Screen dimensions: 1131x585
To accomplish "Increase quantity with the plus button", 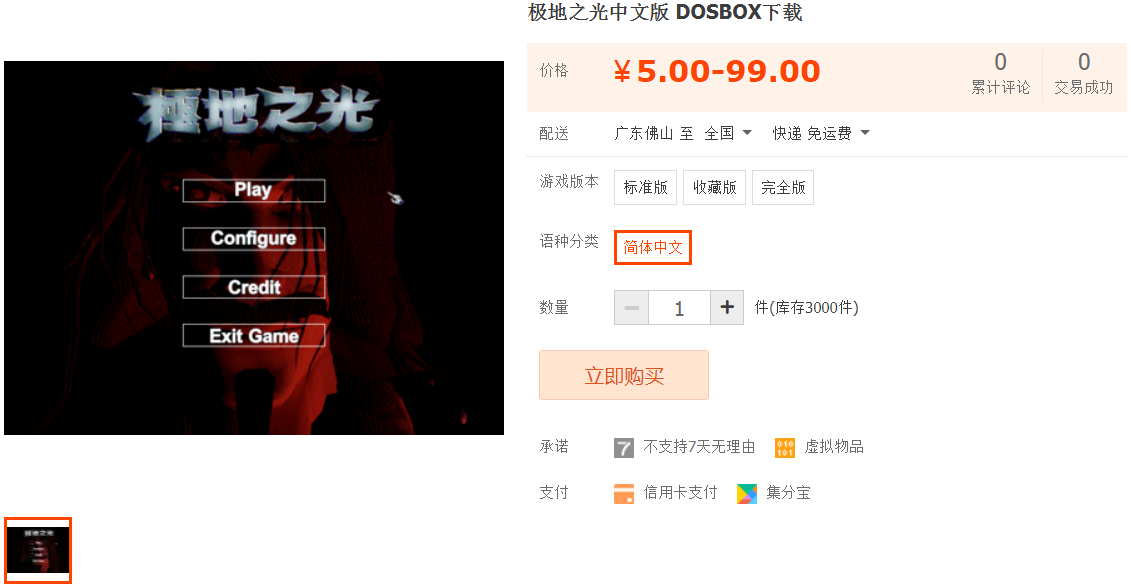I will [727, 308].
